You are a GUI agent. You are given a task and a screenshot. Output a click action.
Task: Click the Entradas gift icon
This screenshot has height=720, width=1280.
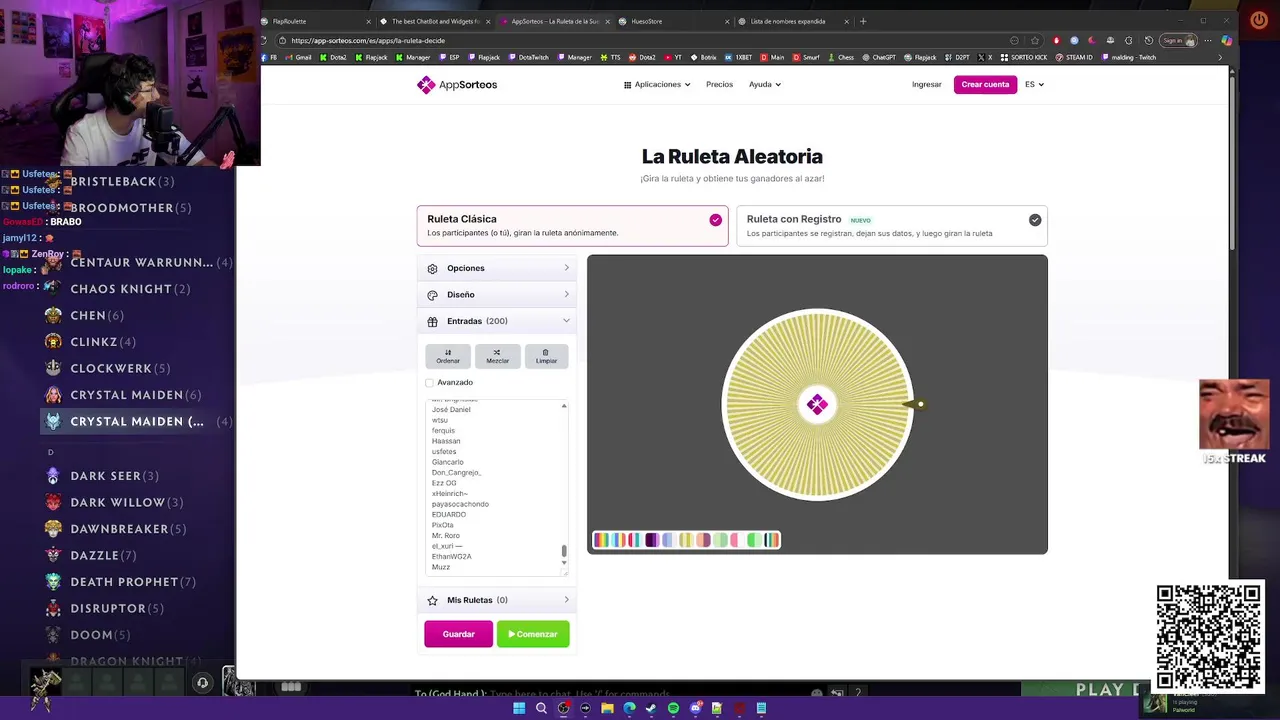pos(432,321)
